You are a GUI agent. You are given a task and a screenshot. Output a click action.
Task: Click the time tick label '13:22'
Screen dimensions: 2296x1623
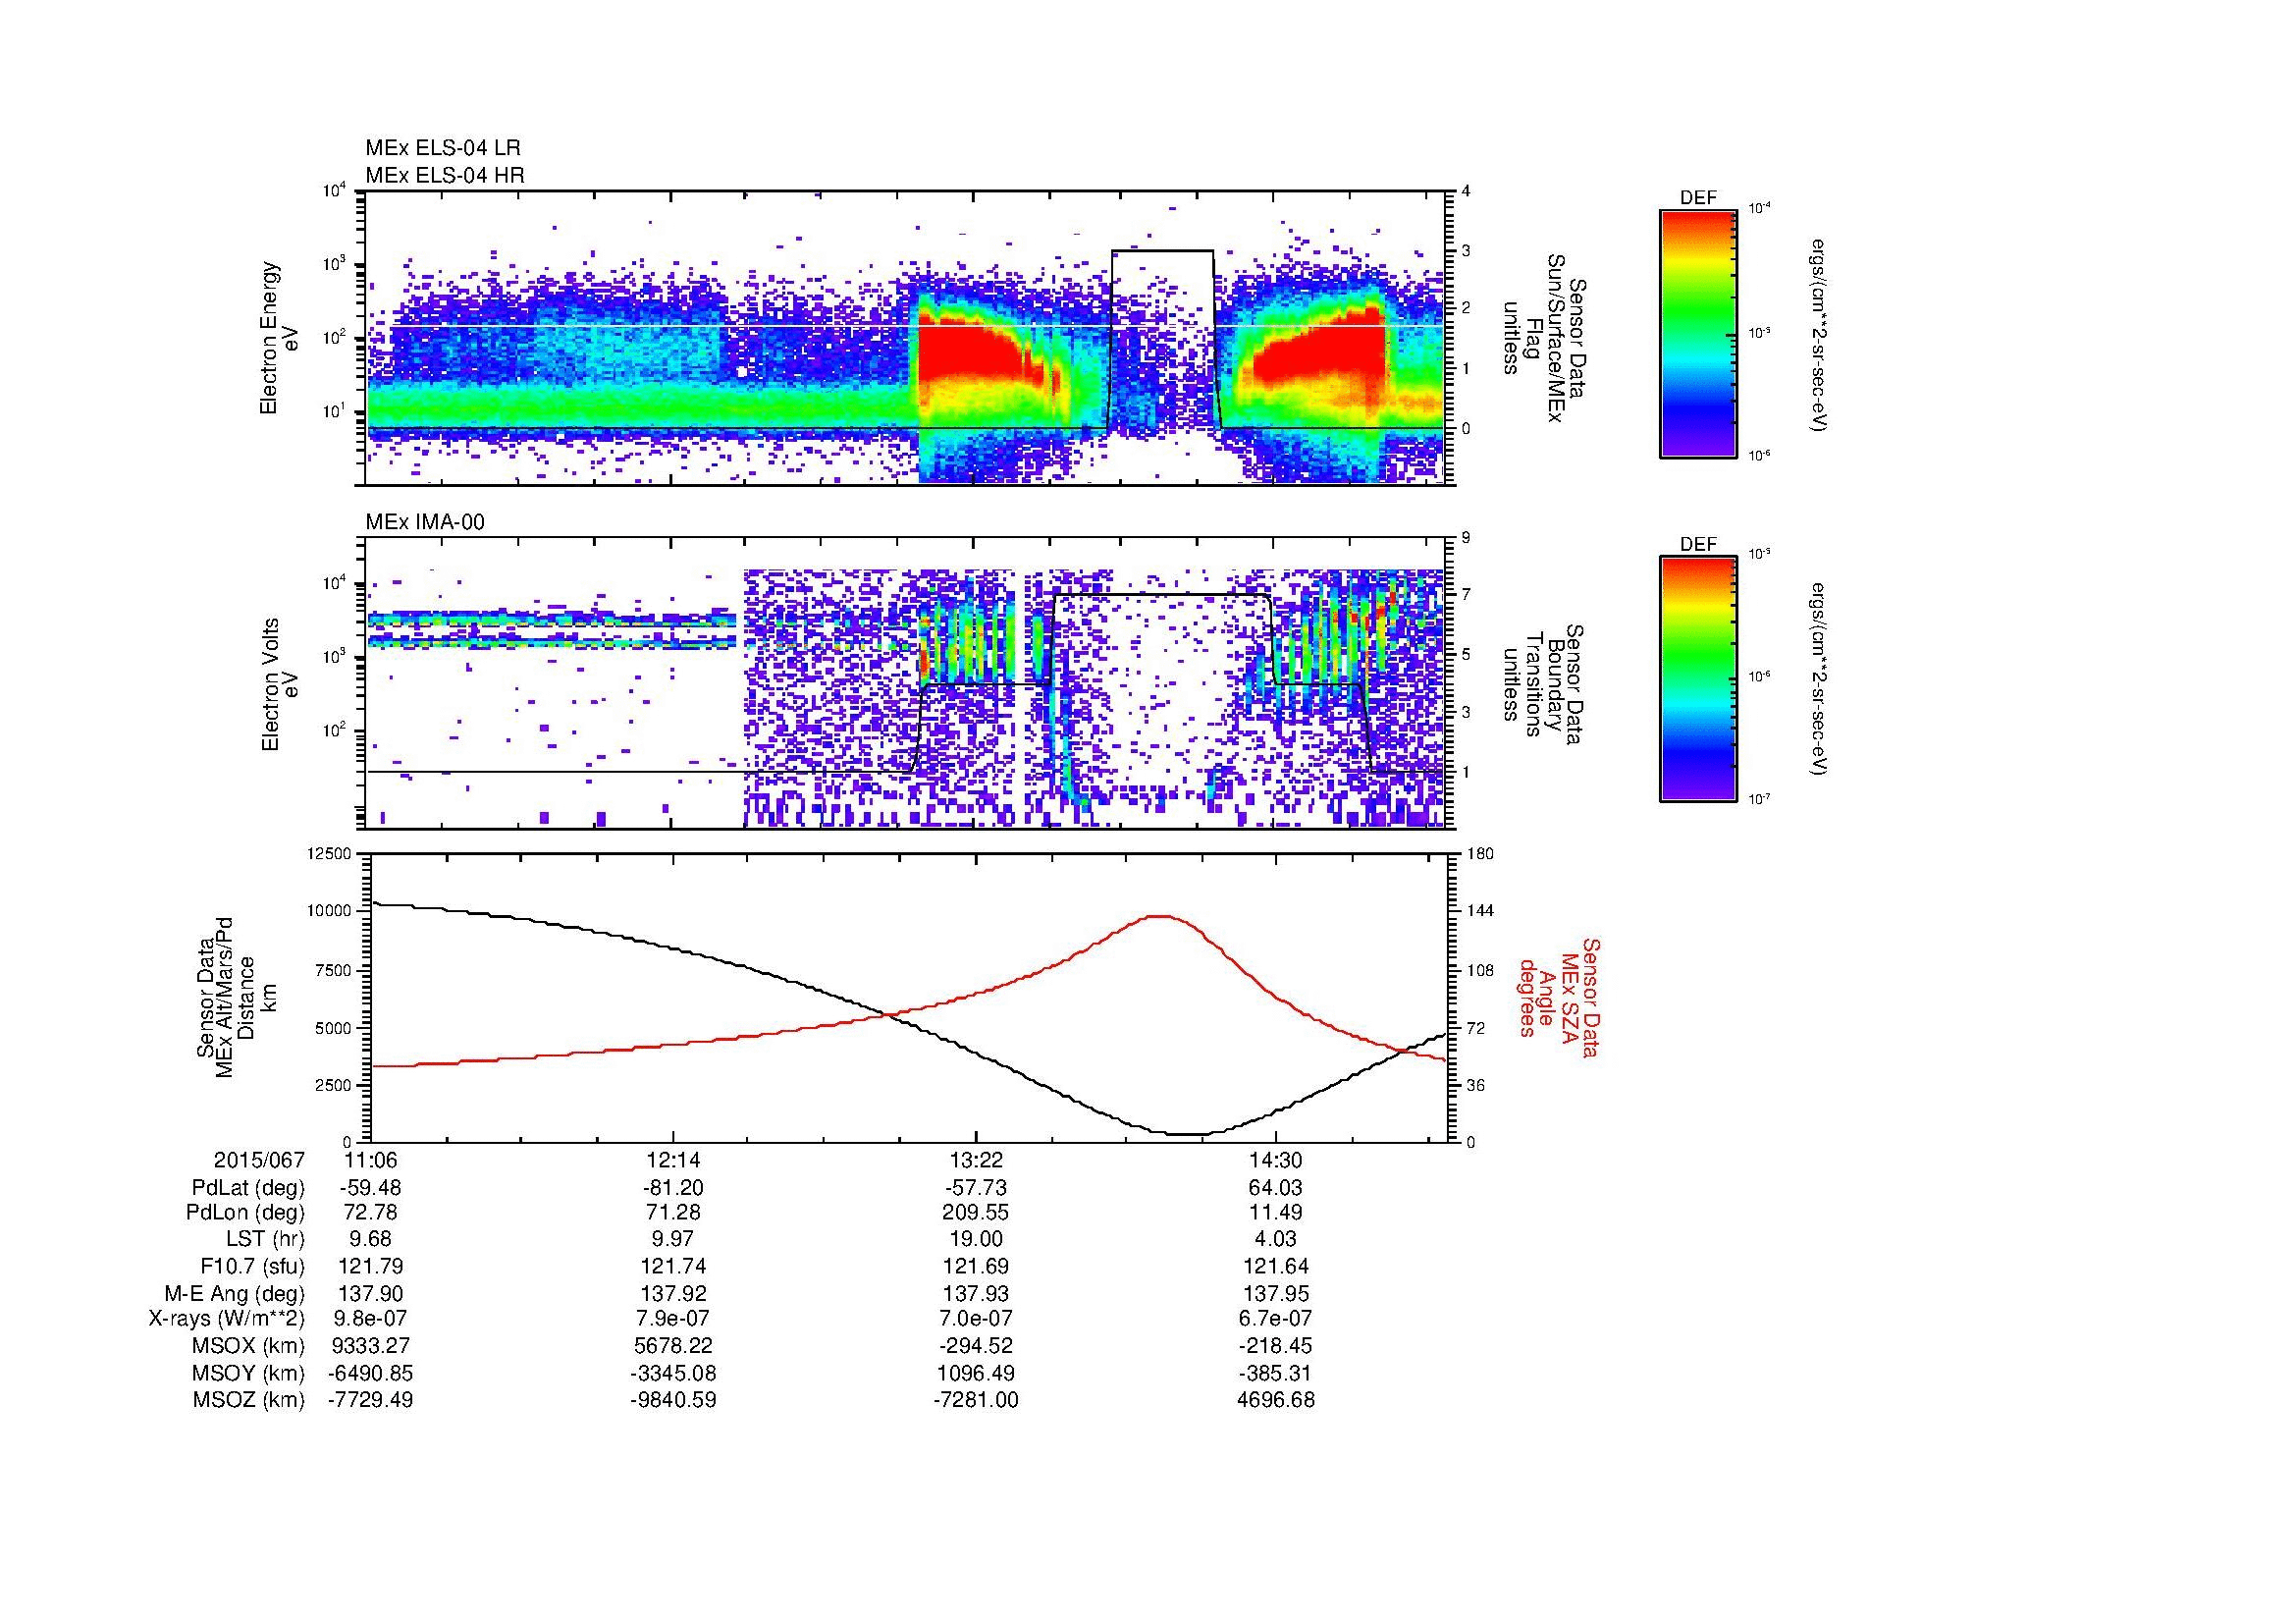coord(975,1160)
